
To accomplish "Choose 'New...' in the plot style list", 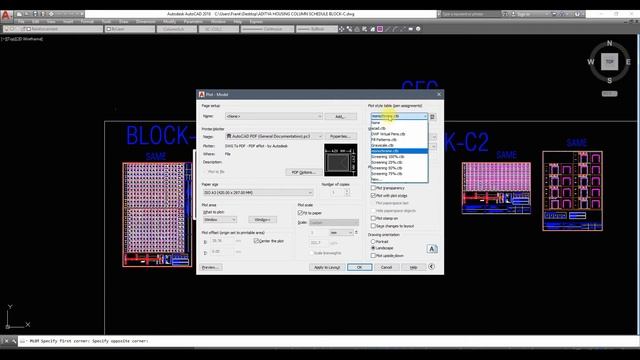I will [x=399, y=180].
